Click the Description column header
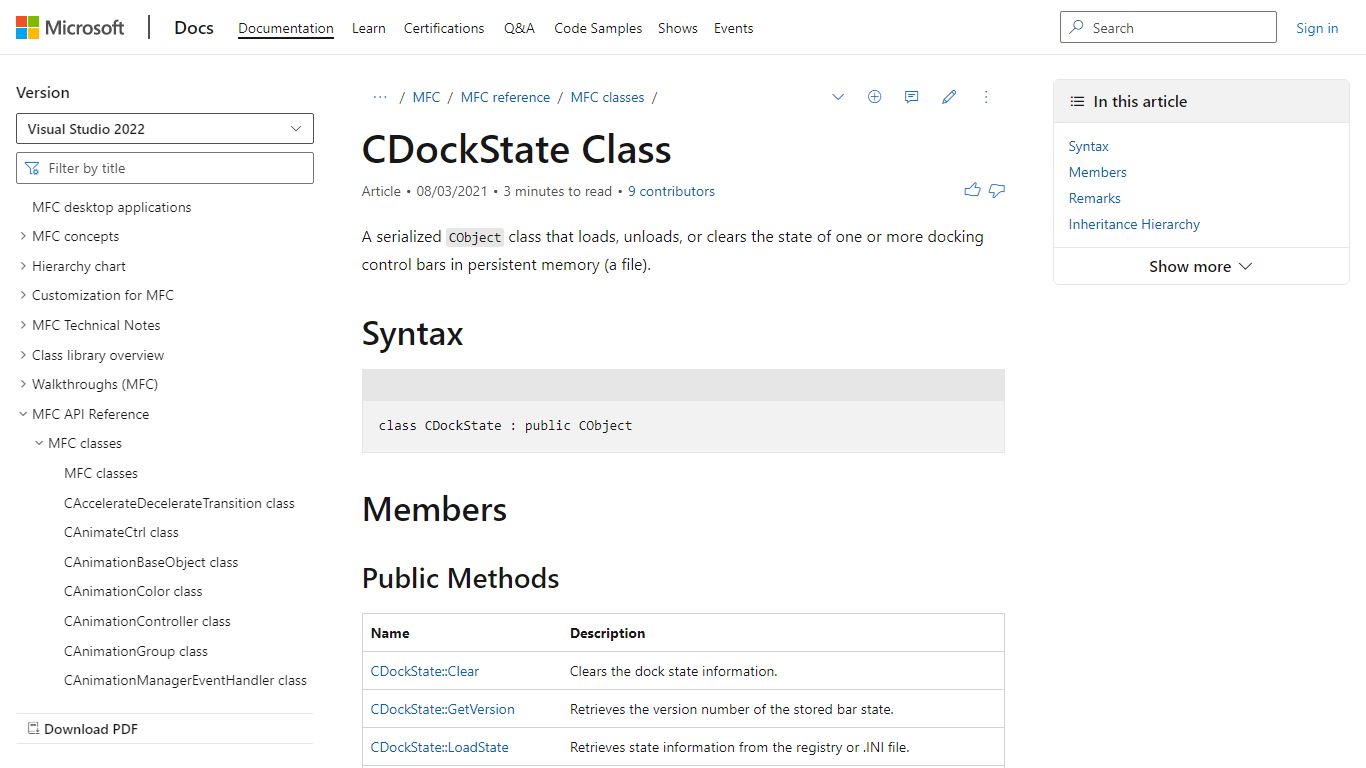The height and width of the screenshot is (768, 1366). click(x=607, y=633)
